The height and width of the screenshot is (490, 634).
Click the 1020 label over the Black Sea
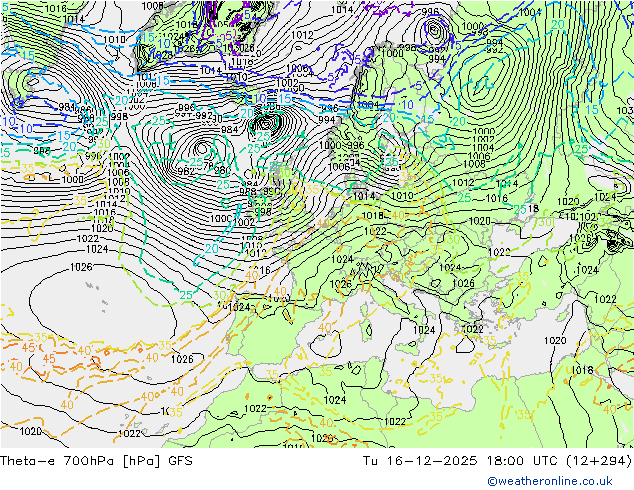480,221
